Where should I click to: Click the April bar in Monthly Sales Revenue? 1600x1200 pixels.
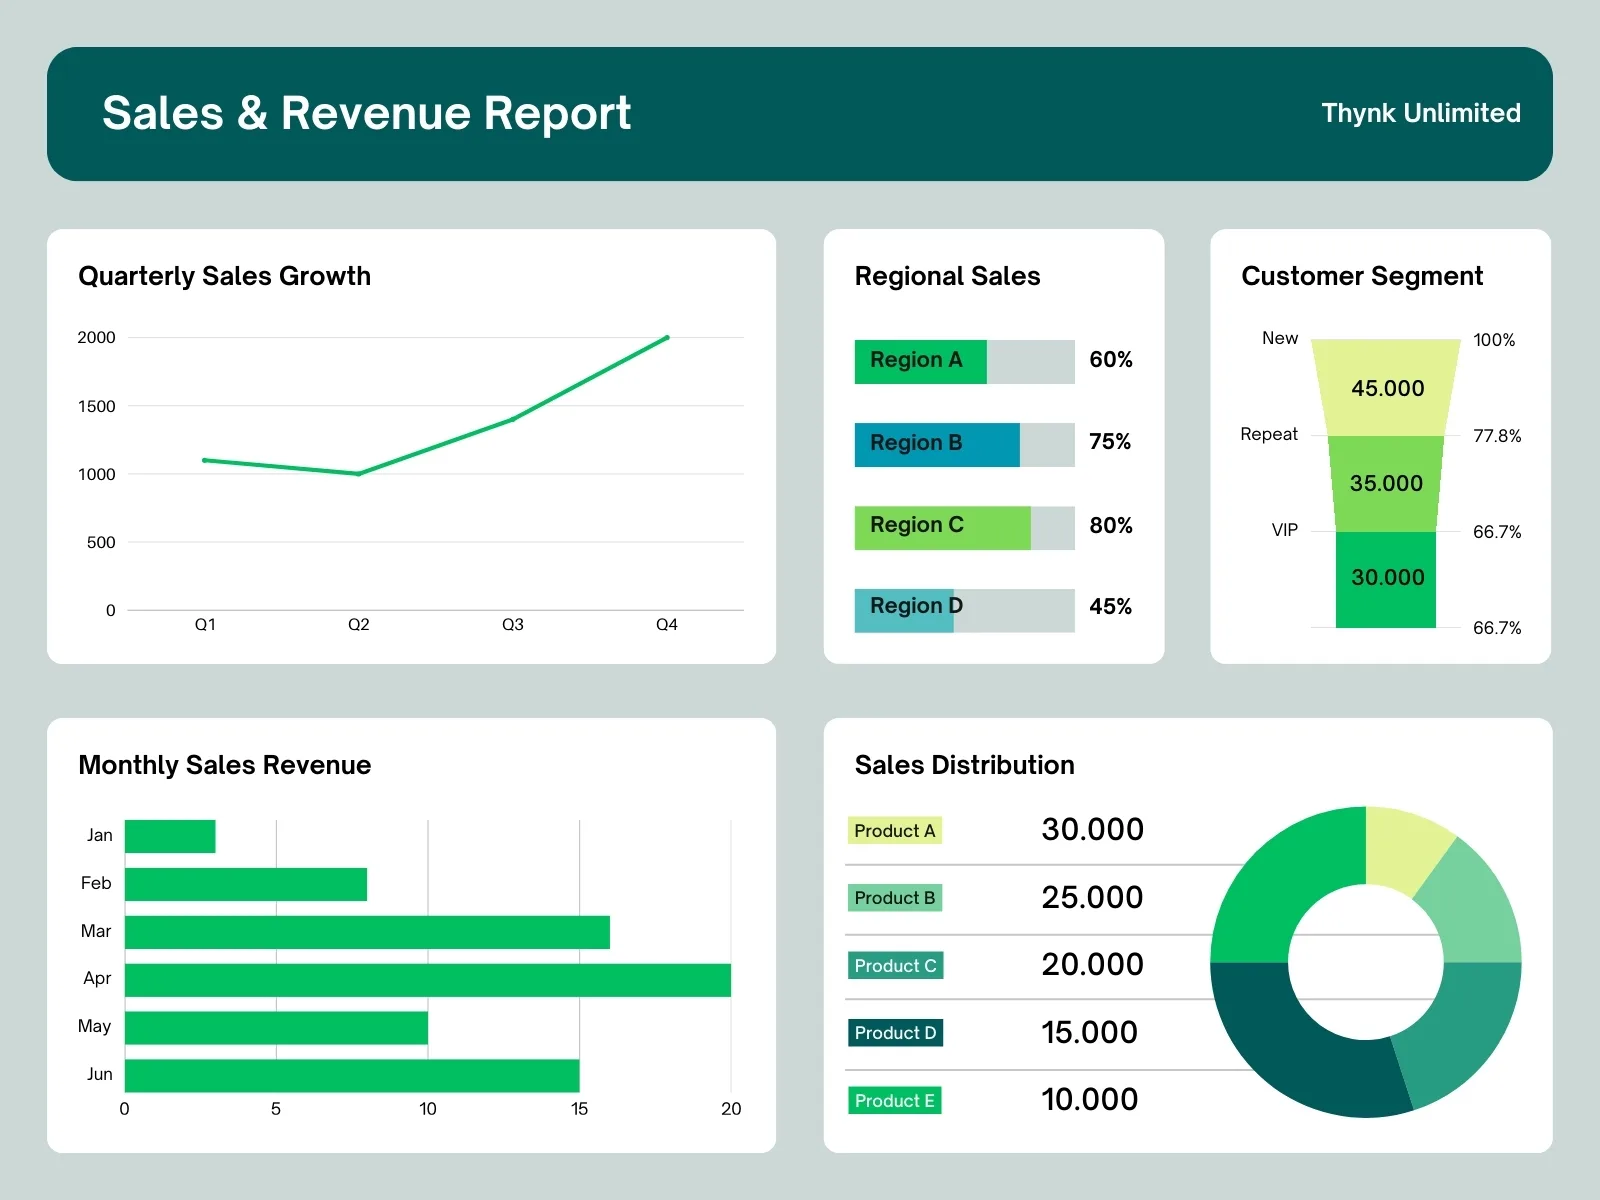pos(427,980)
